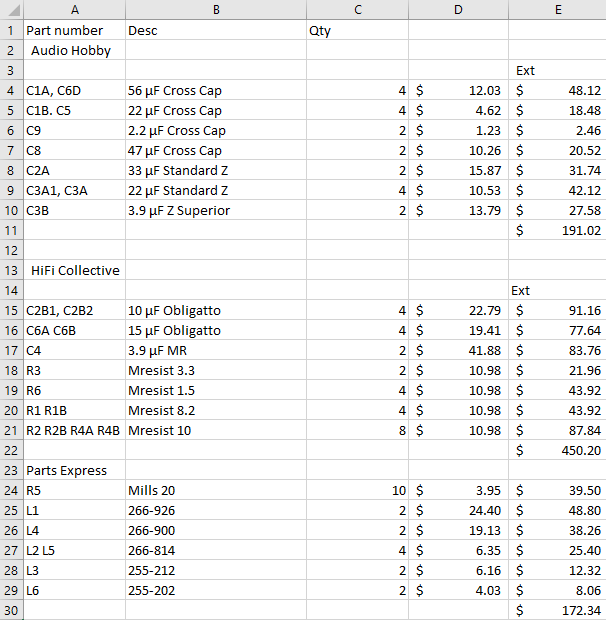
Task: Select '3.9 µF Z Superior' cell
Action: coord(216,210)
